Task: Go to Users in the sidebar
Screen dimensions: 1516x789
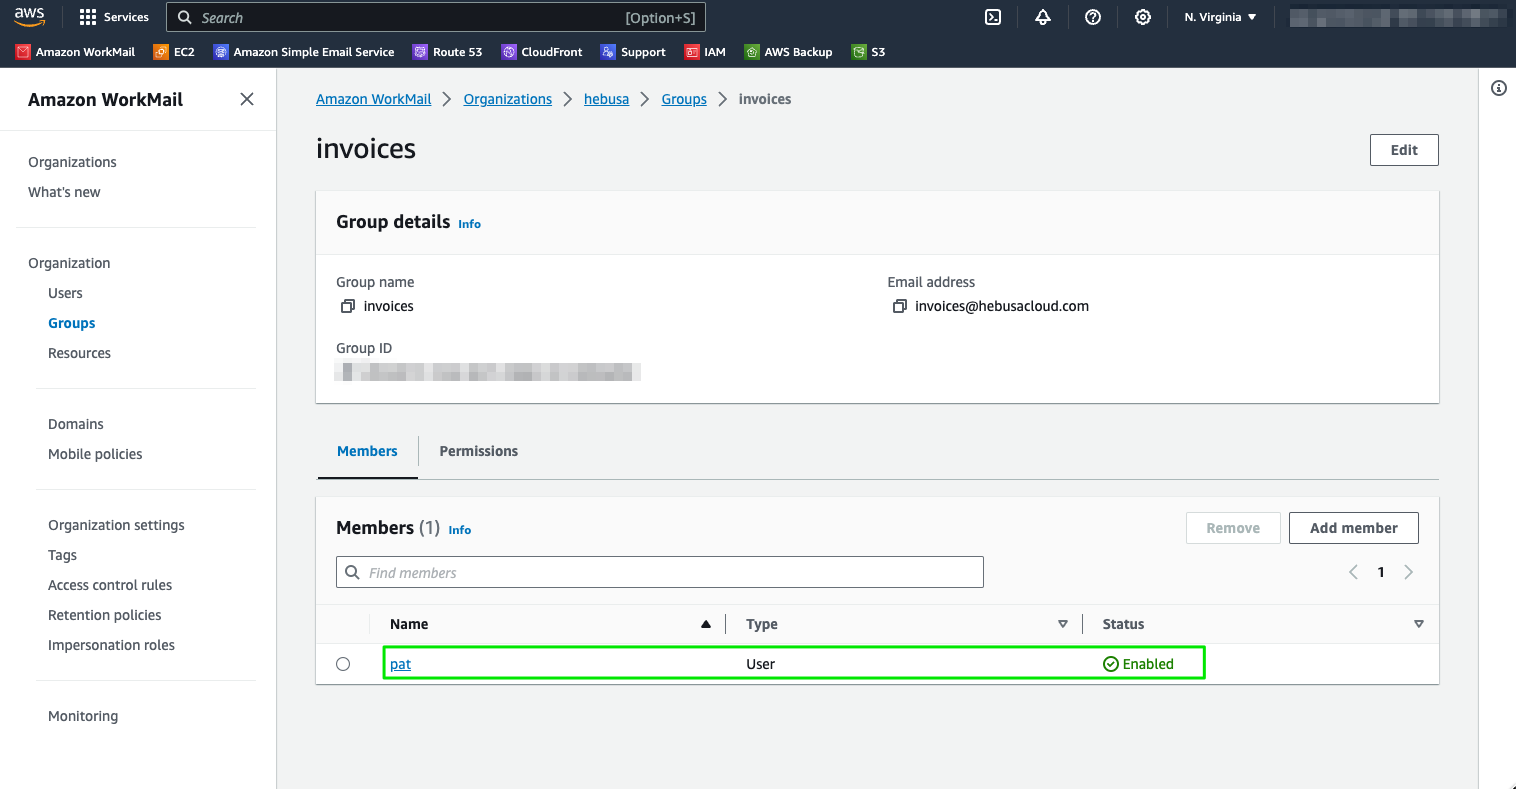Action: [x=65, y=293]
